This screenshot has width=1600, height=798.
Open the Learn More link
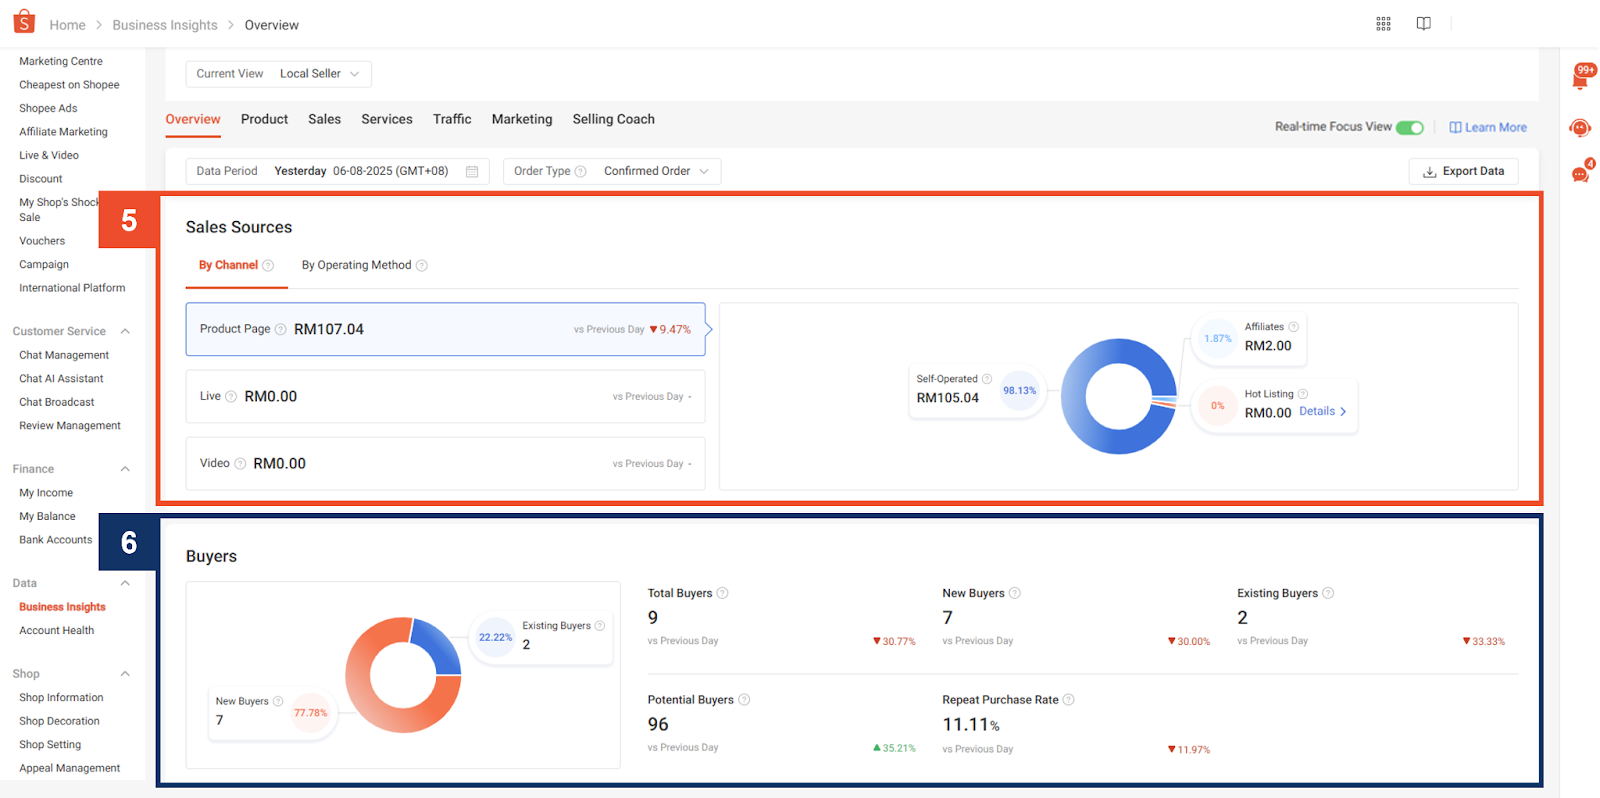[x=1488, y=127]
